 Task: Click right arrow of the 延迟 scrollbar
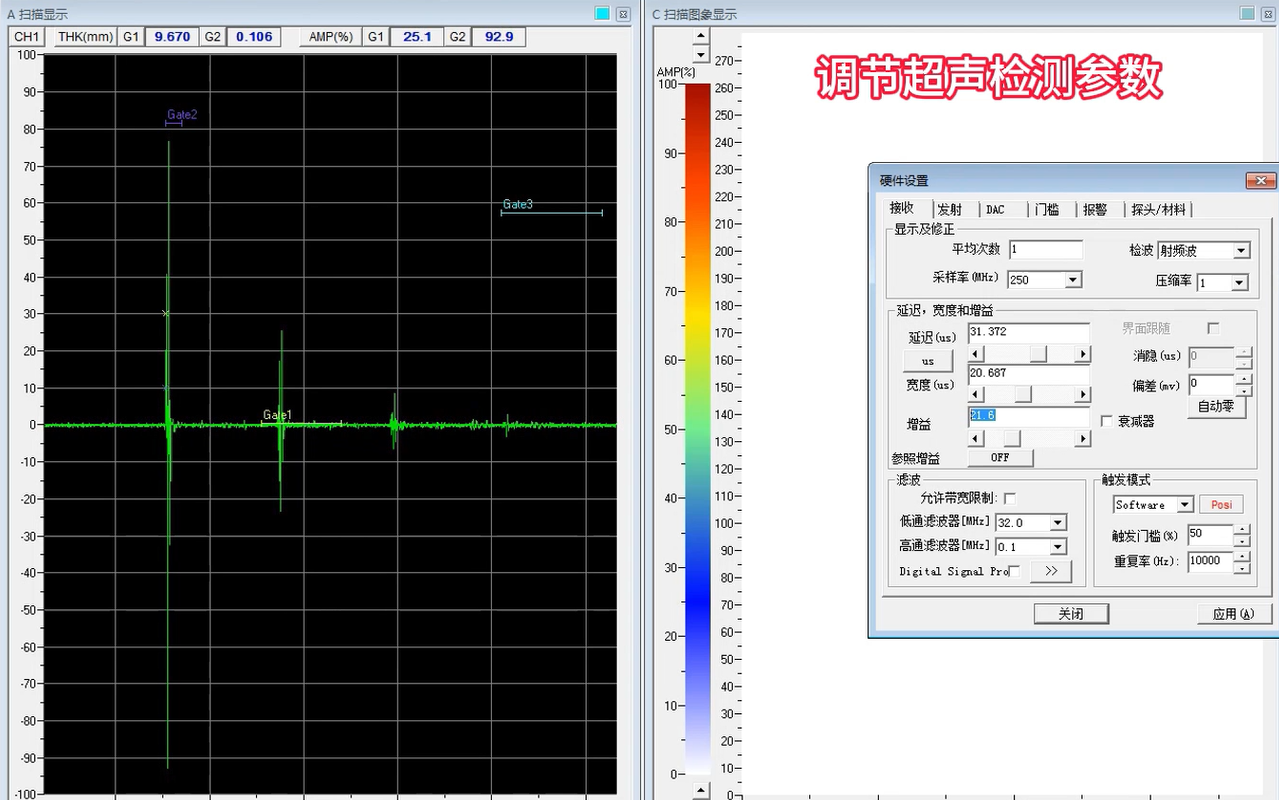(1082, 354)
